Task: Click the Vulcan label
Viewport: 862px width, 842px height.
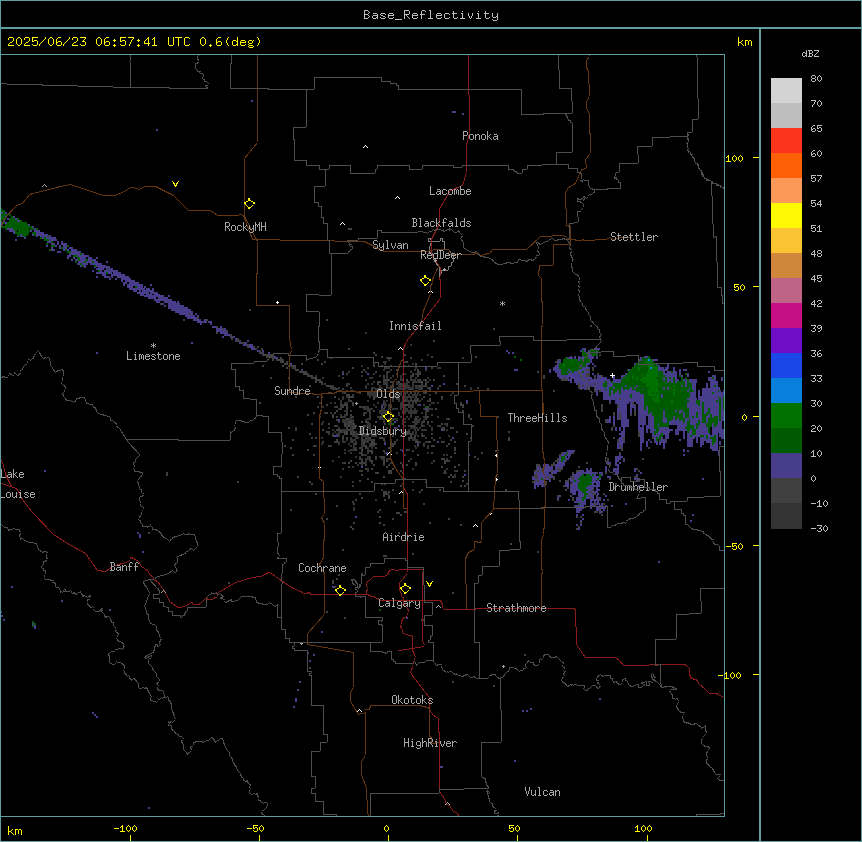Action: (542, 792)
